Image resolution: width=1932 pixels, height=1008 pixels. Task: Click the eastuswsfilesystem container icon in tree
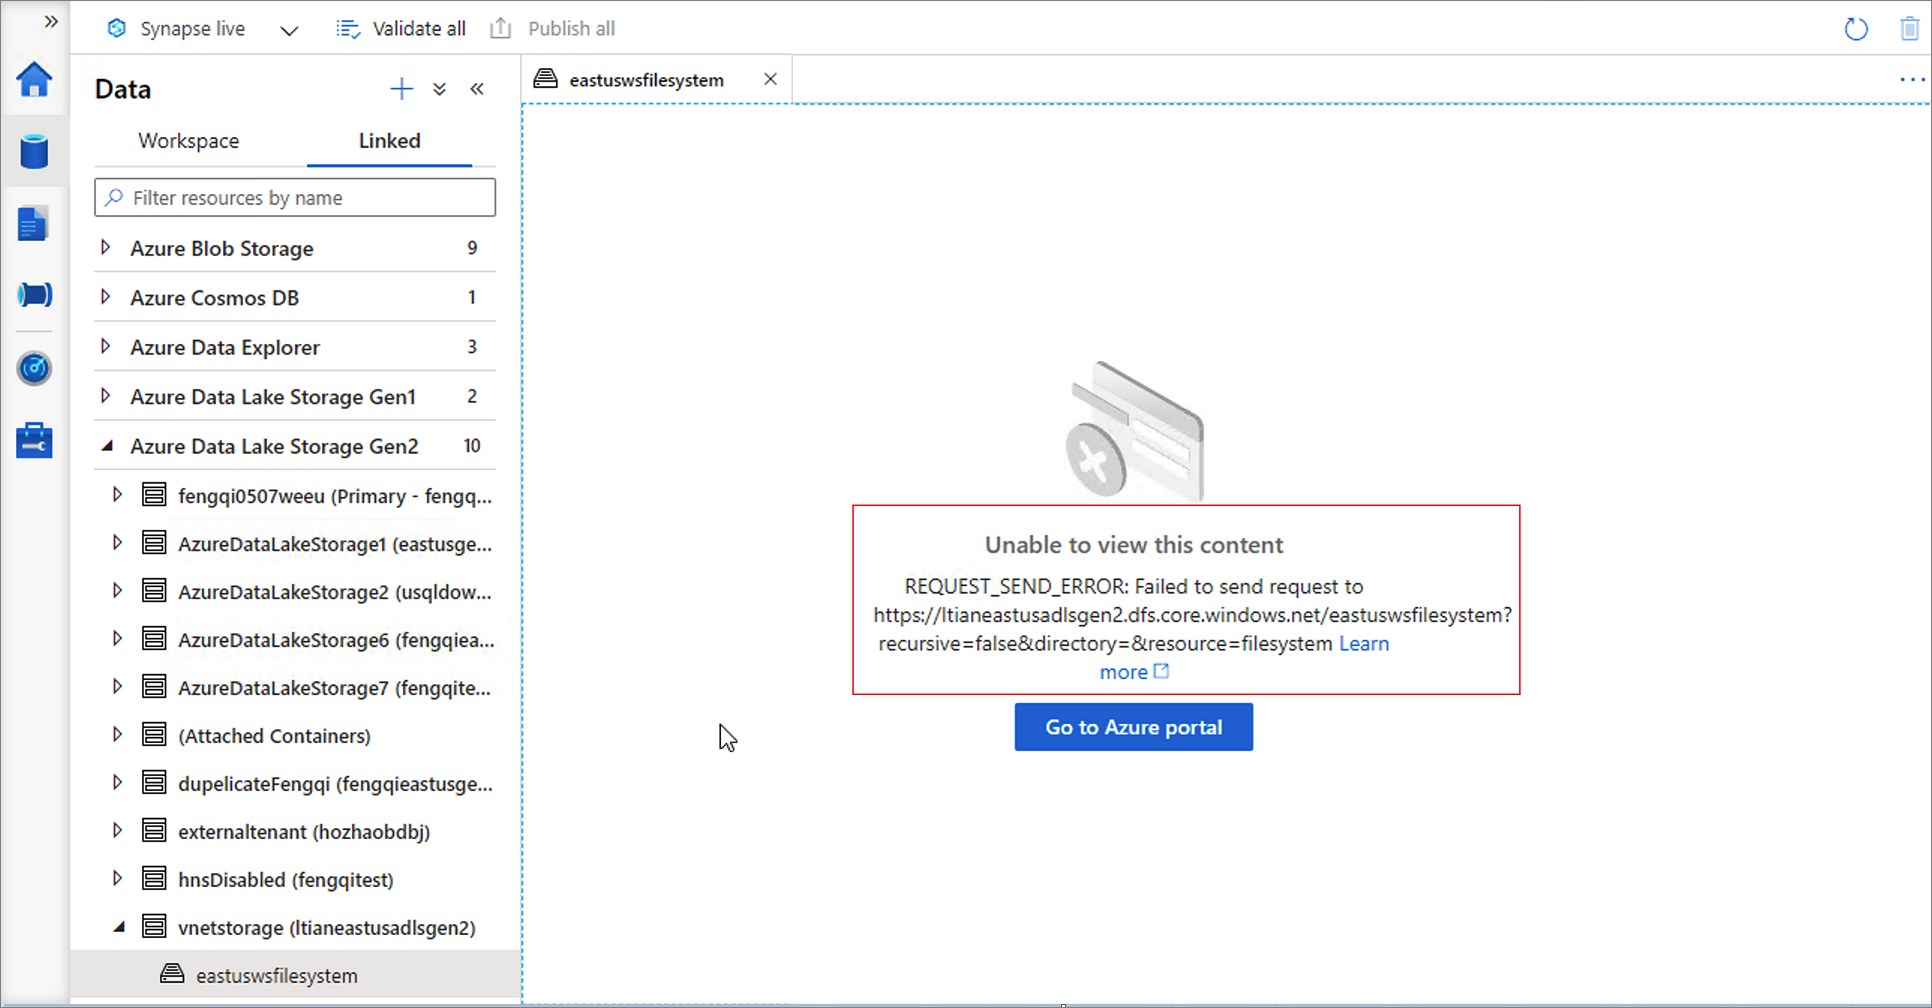(x=172, y=973)
